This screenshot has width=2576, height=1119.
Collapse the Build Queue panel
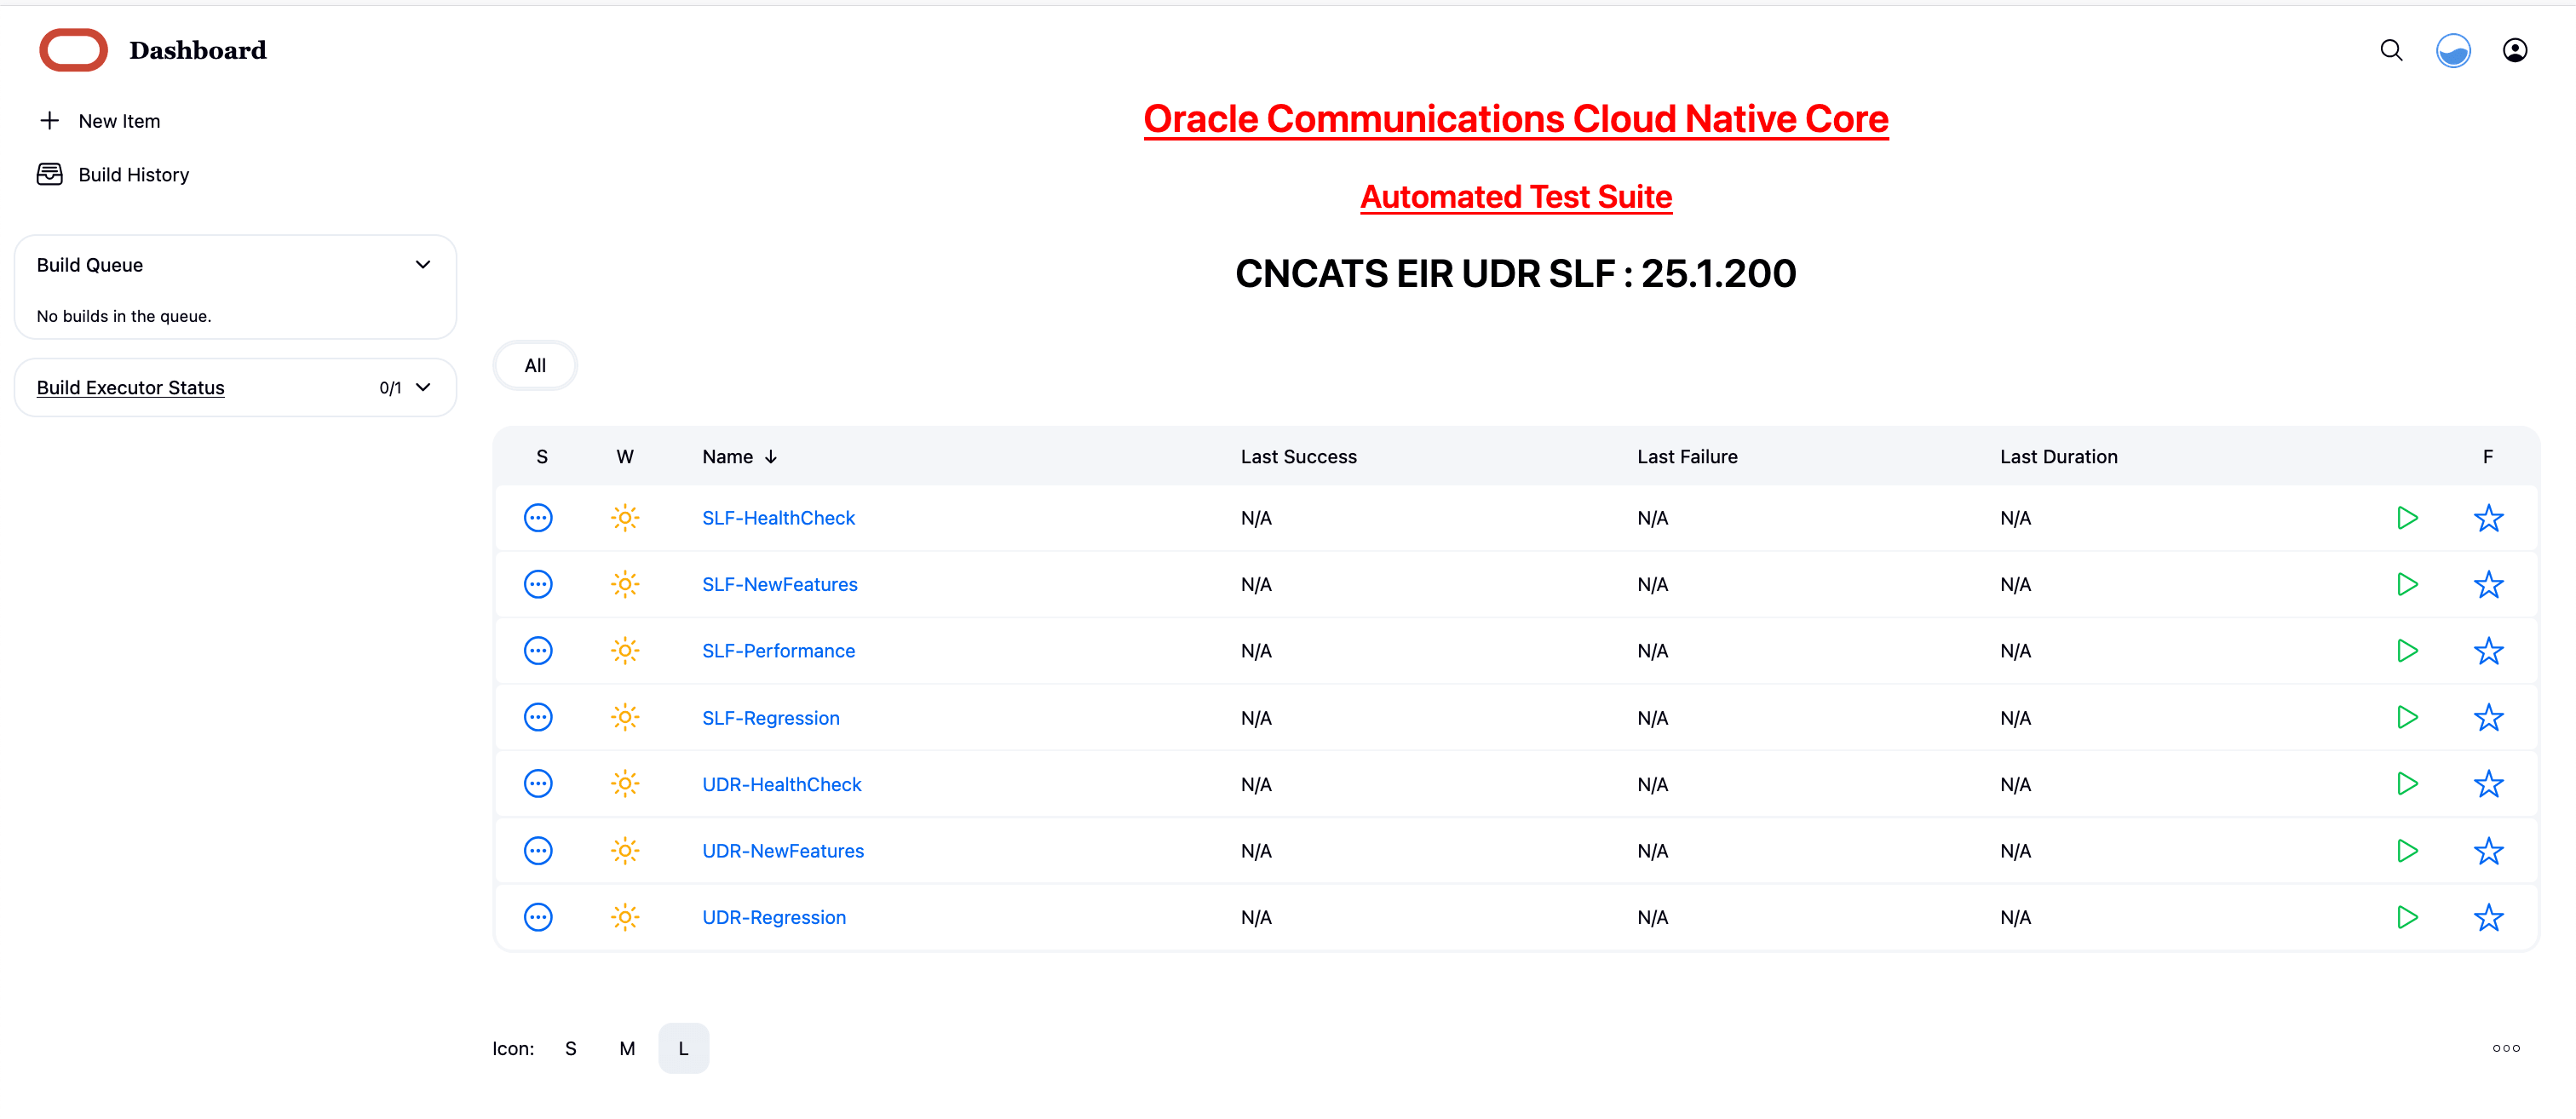[x=423, y=264]
